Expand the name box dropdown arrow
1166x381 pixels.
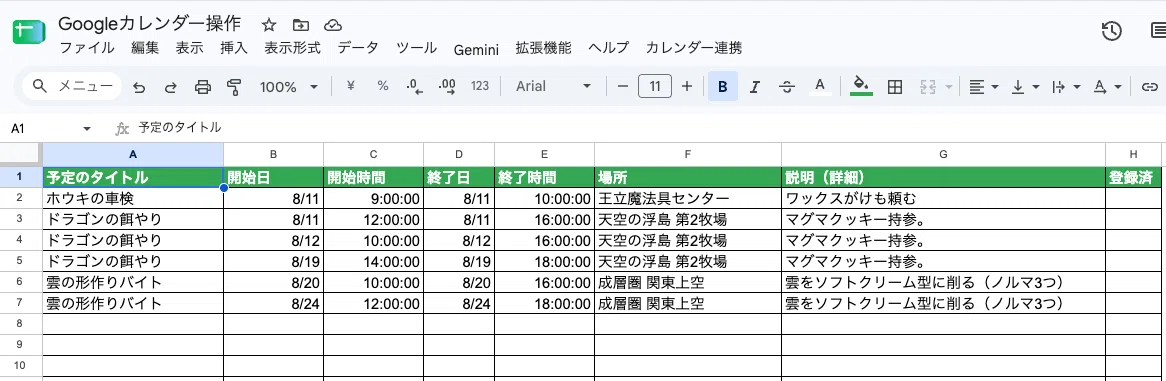[87, 129]
